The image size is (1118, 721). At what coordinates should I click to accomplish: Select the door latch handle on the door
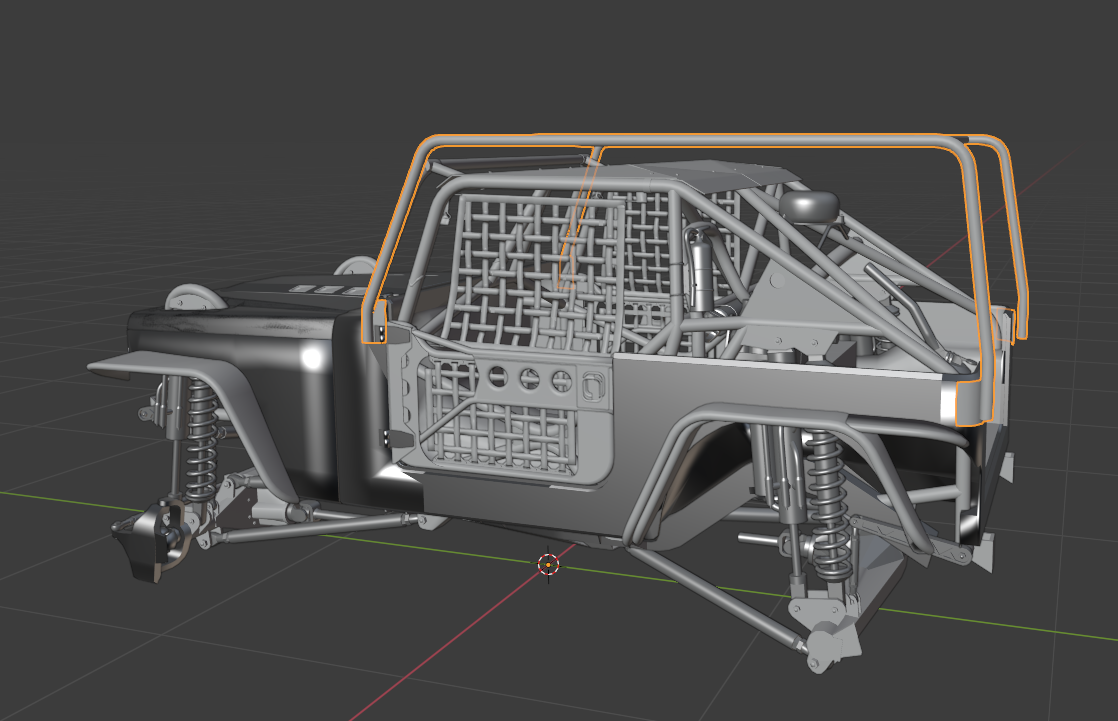(593, 387)
